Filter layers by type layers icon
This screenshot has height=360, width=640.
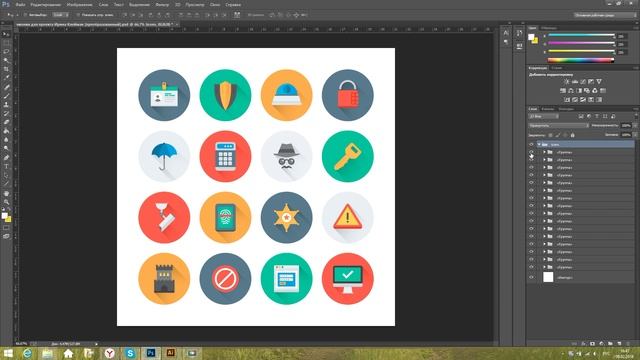pyautogui.click(x=597, y=116)
